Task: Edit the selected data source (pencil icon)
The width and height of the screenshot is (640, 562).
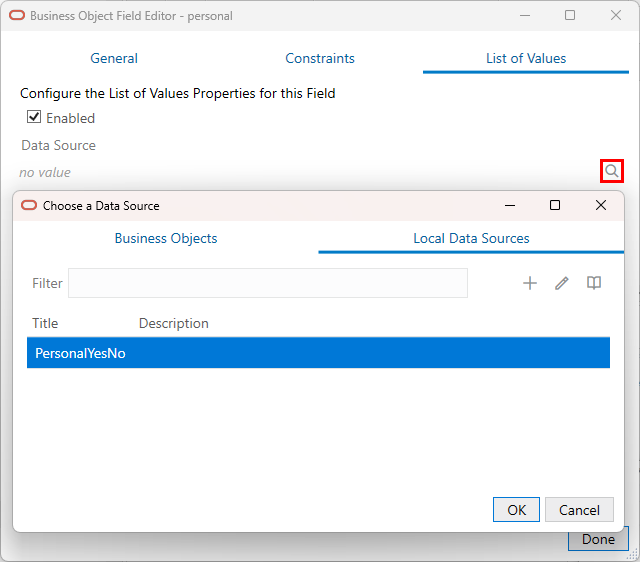Action: click(x=562, y=283)
